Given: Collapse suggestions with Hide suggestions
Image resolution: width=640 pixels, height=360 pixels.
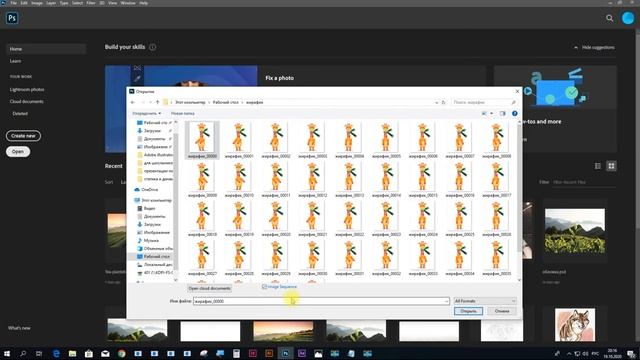Looking at the screenshot, I should click(594, 47).
